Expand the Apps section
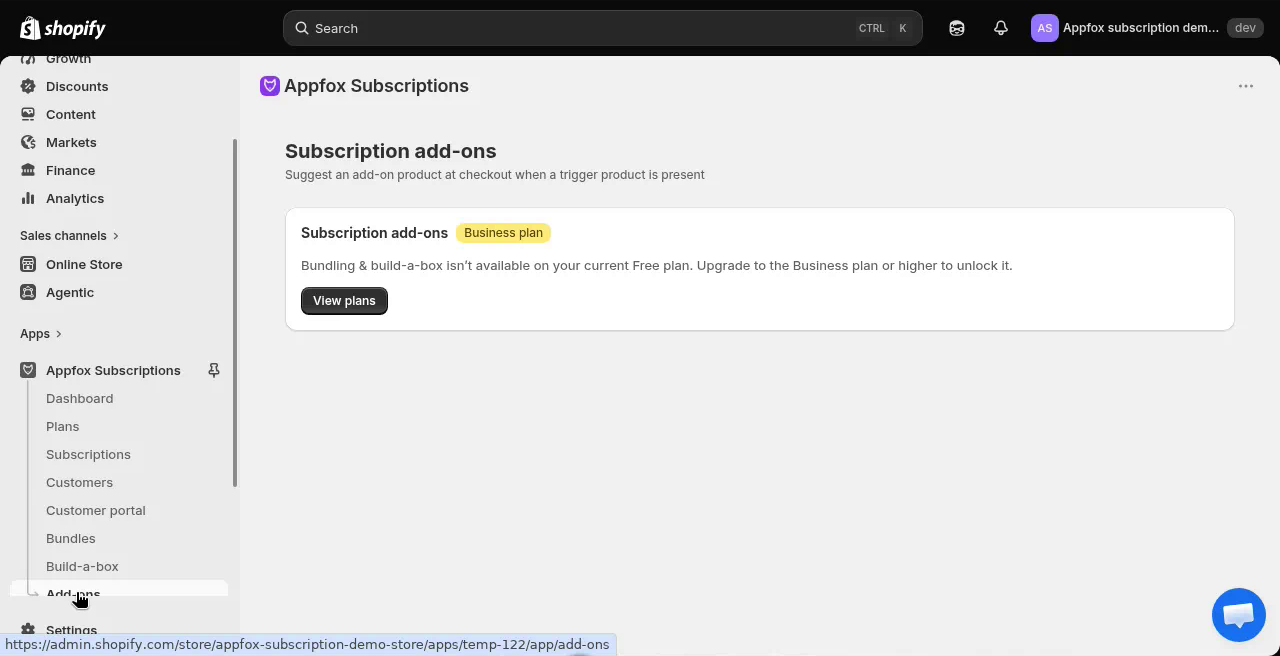 [41, 334]
